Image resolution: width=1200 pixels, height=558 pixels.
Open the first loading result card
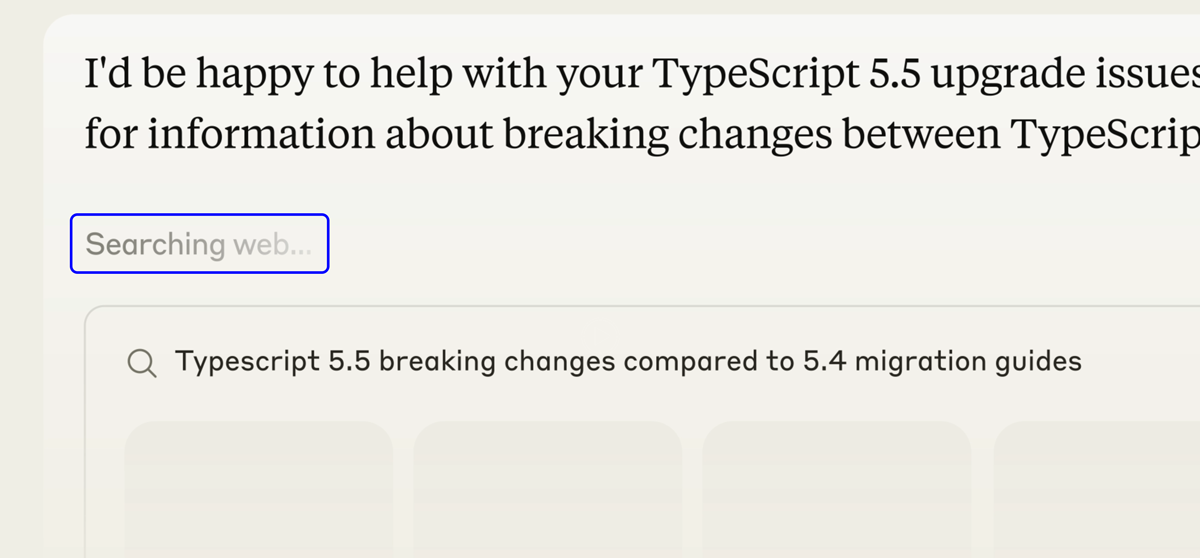[x=259, y=489]
